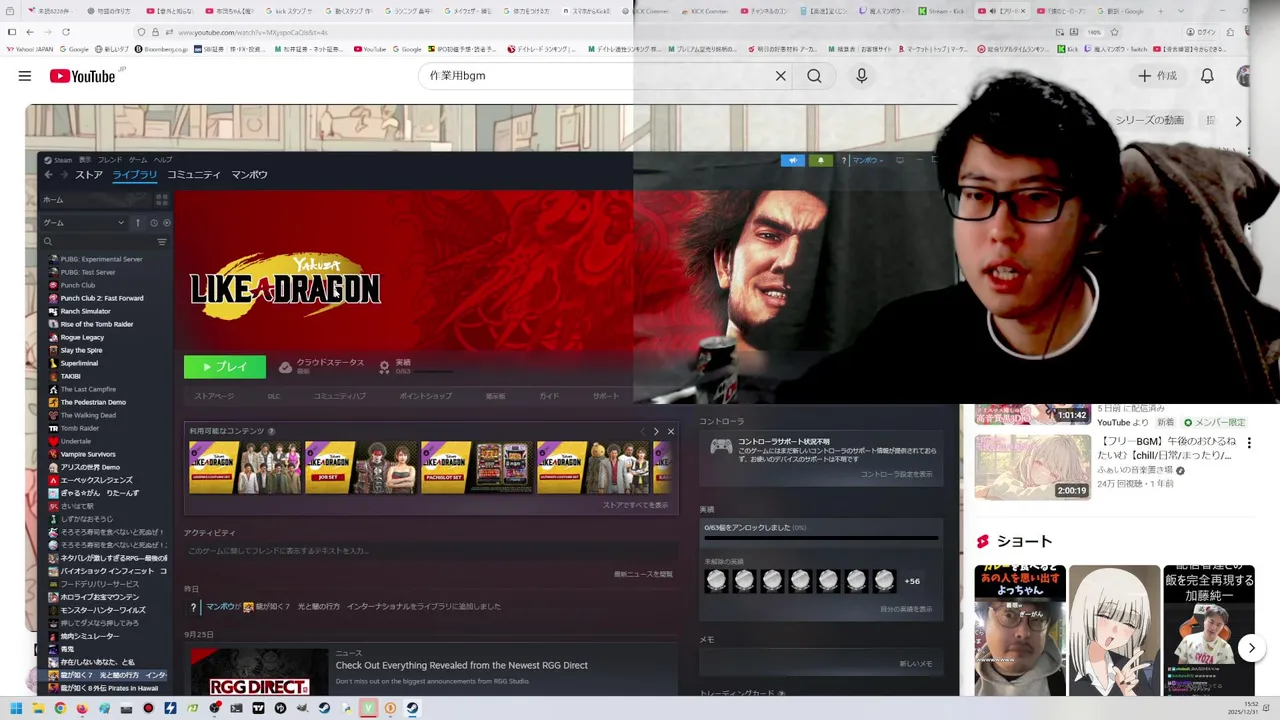The height and width of the screenshot is (720, 1280).
Task: Open the YouTube hamburger guide menu
Action: click(25, 76)
